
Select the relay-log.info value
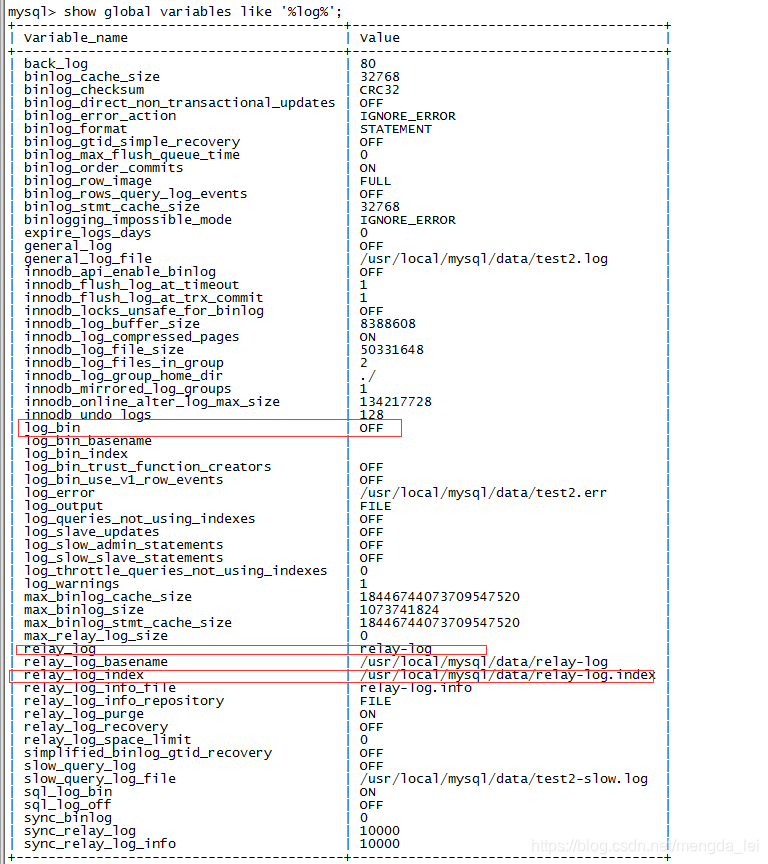tap(416, 688)
